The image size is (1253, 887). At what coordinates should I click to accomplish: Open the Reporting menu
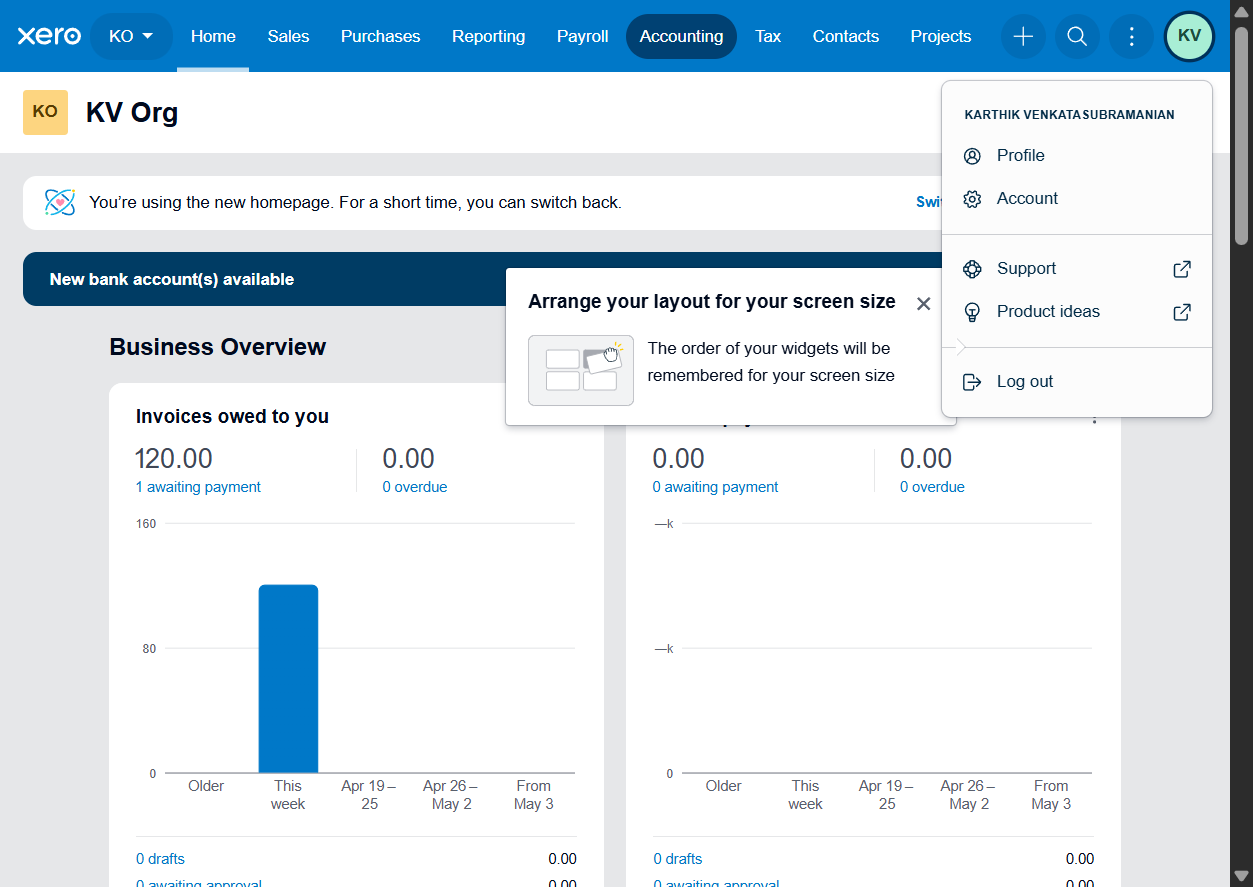[x=488, y=36]
